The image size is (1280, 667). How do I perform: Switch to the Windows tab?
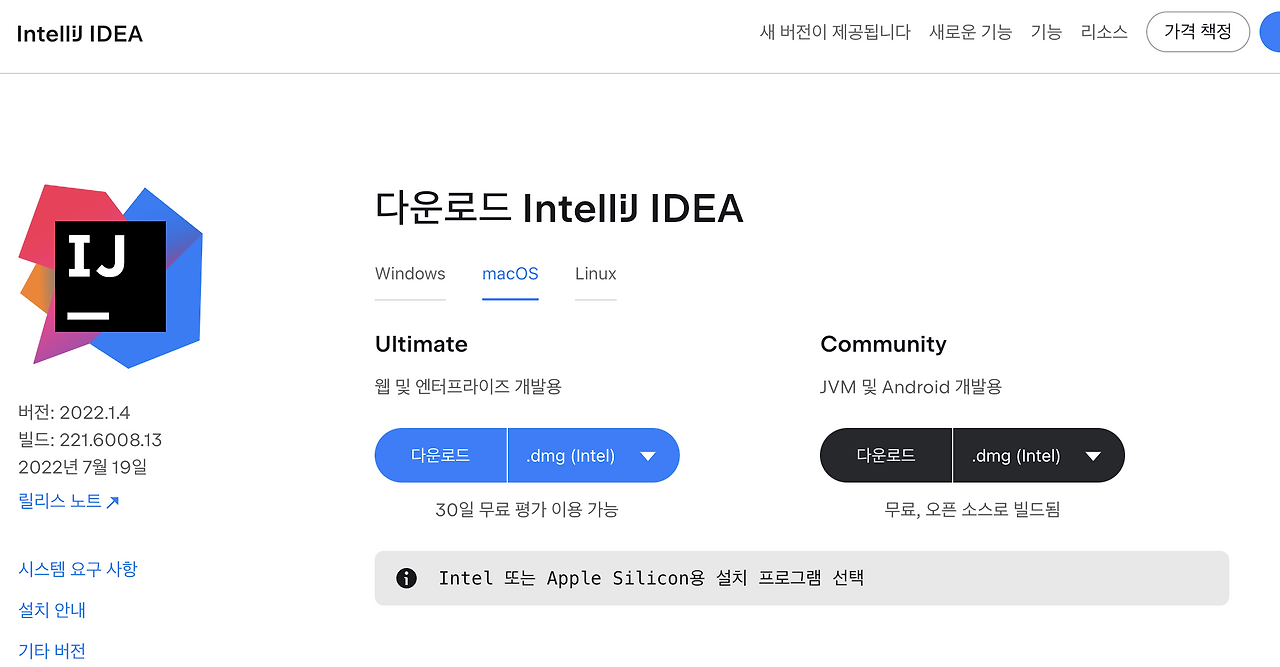pos(410,273)
